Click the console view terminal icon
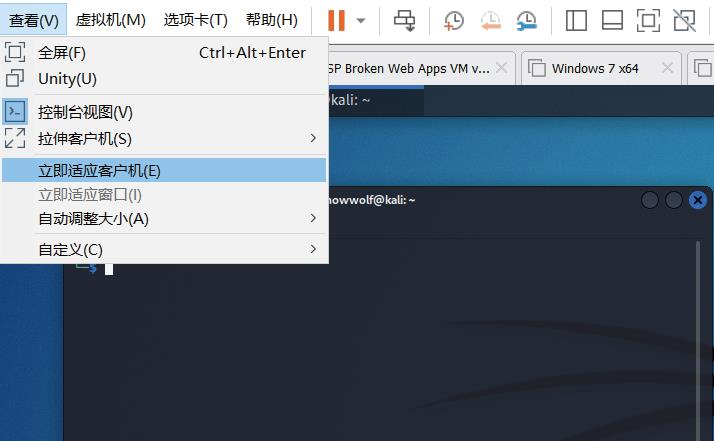 pos(15,112)
